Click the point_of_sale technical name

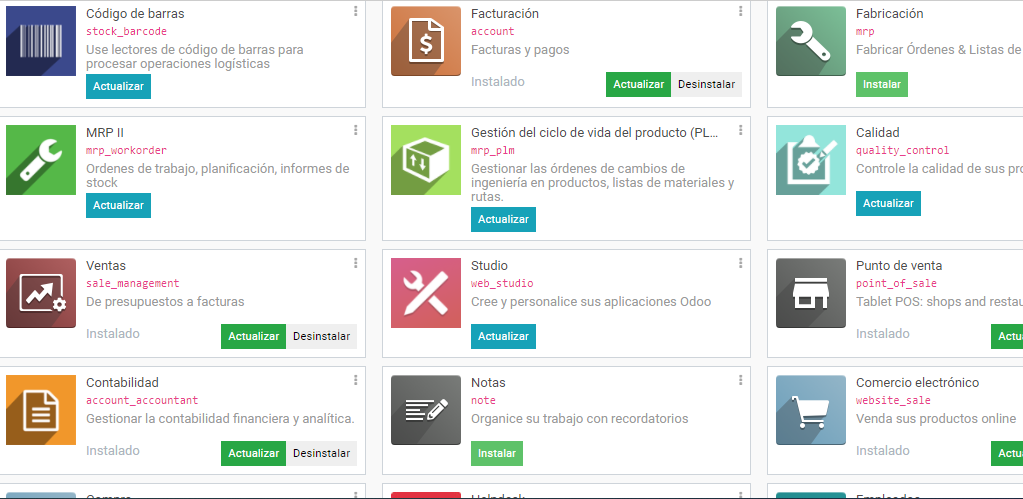coord(896,283)
